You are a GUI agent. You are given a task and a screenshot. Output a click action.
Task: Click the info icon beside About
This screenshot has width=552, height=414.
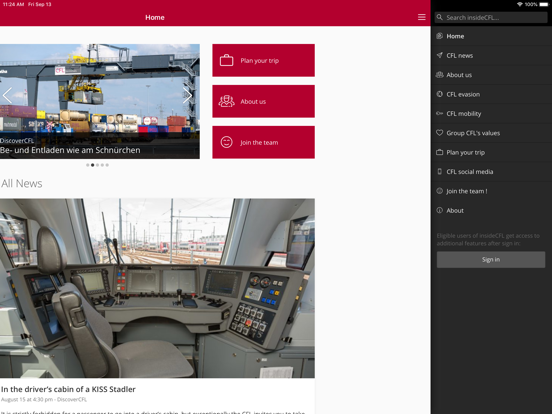(439, 210)
